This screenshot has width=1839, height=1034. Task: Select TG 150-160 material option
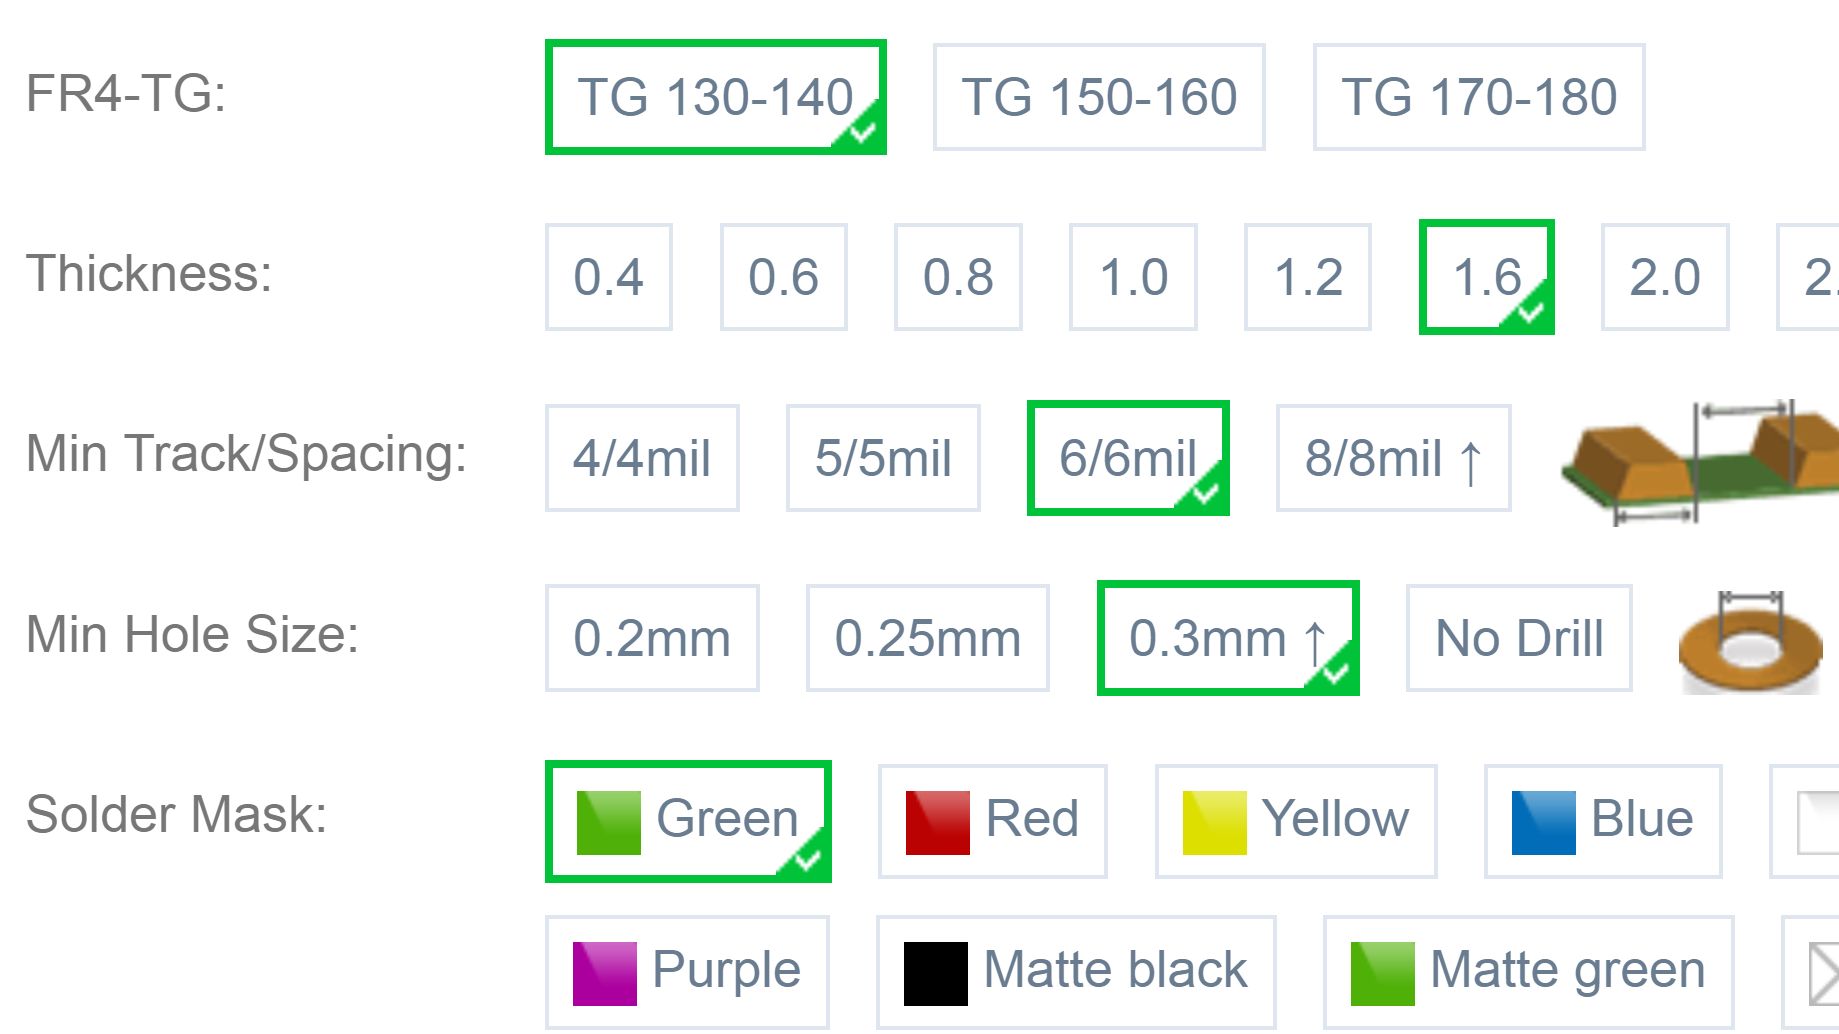click(x=1099, y=97)
